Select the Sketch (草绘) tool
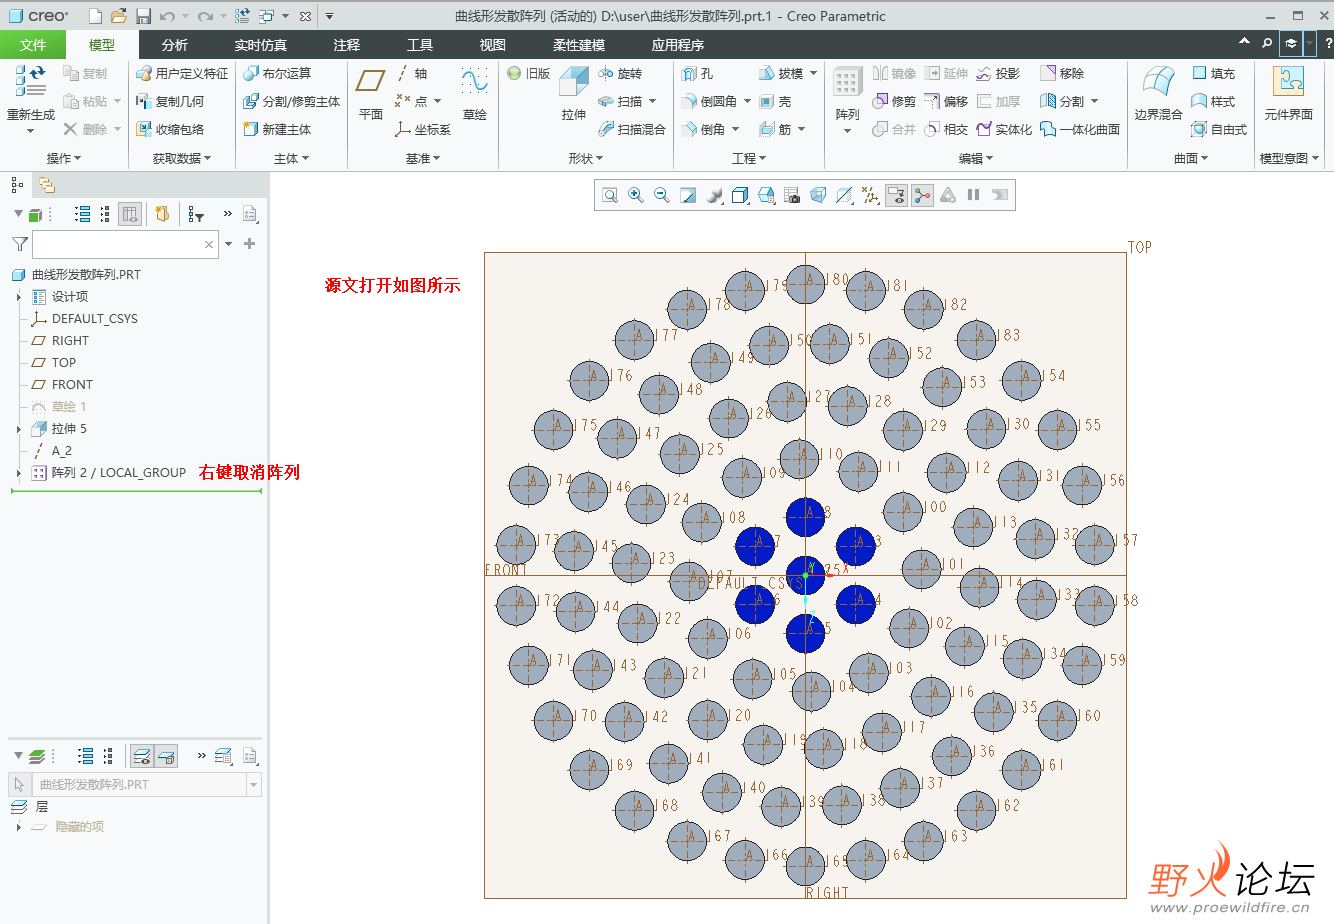Viewport: 1334px width, 924px height. click(x=474, y=94)
